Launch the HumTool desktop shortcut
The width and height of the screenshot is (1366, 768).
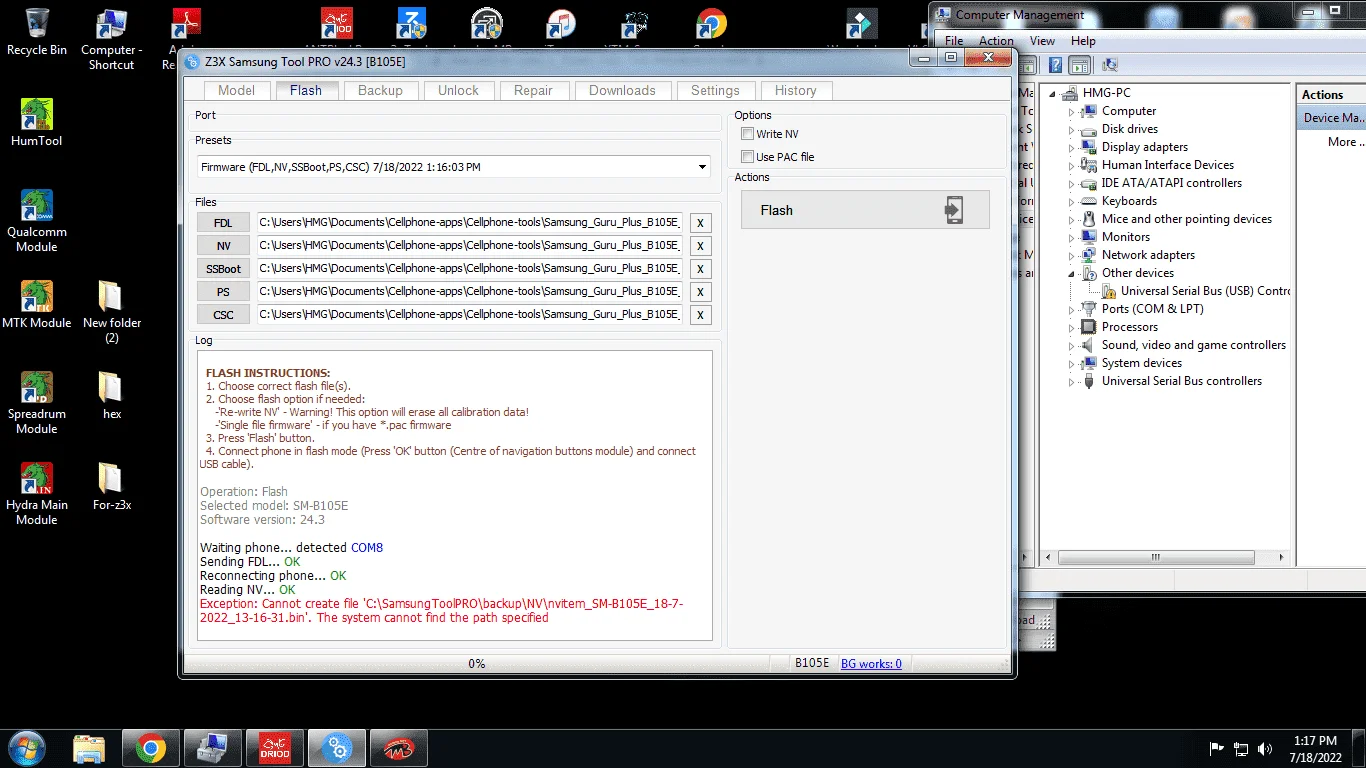pos(37,123)
